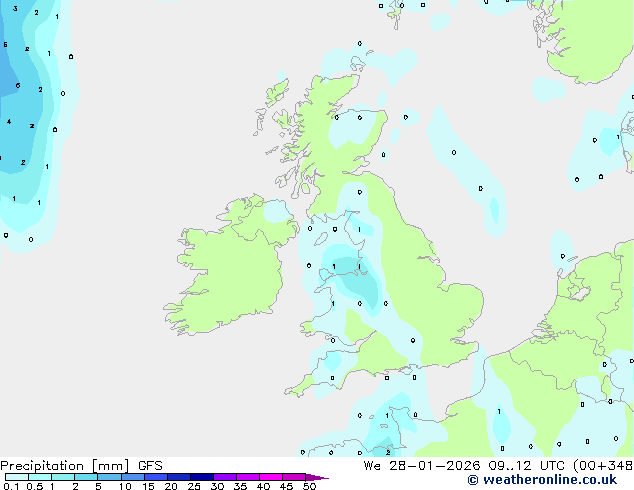Click the "0.5" legend scale label
Screen dimensions: 634x490
[x=35, y=486]
